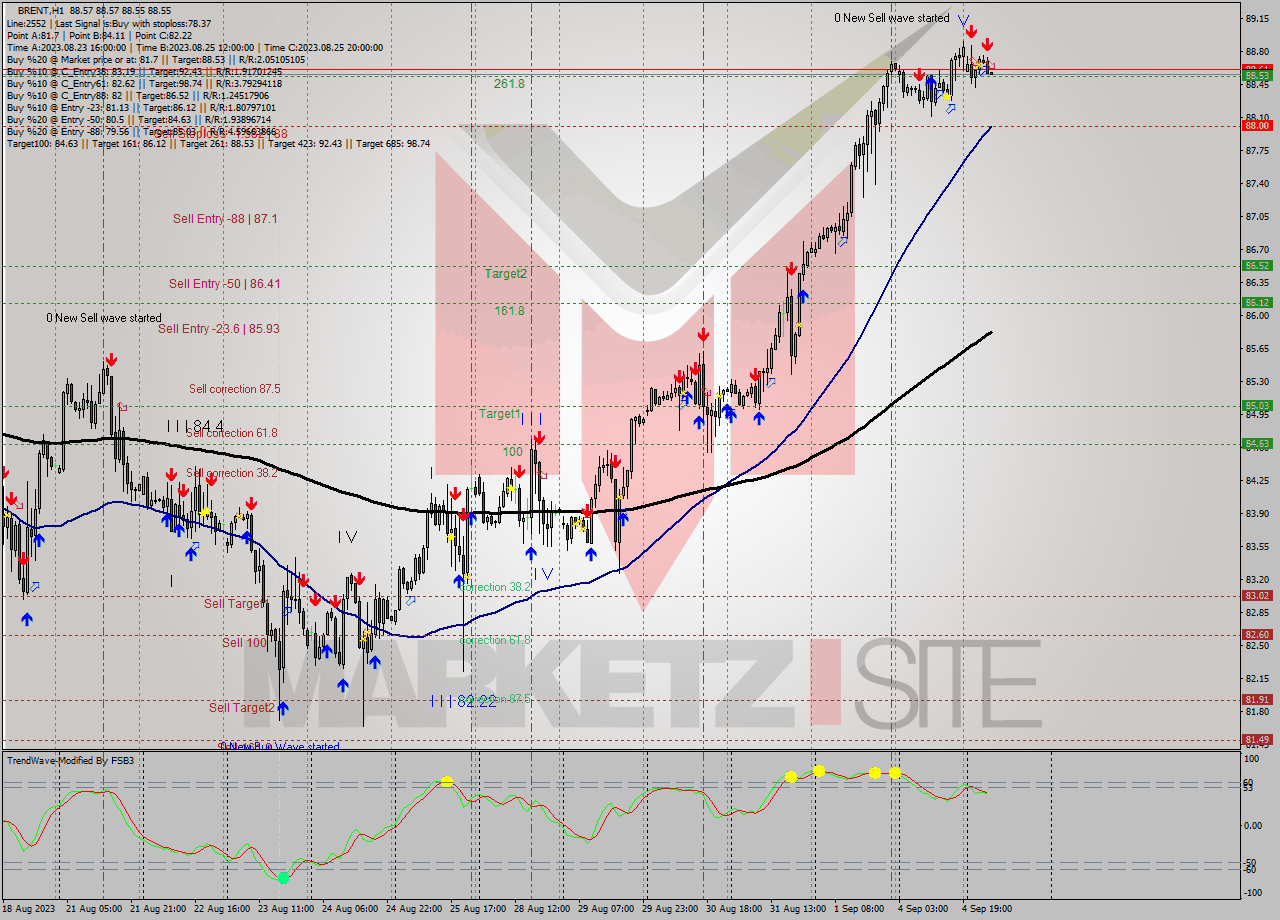Click the '25 Aug 17:00' time axis label
1280x920 pixels.
point(476,909)
